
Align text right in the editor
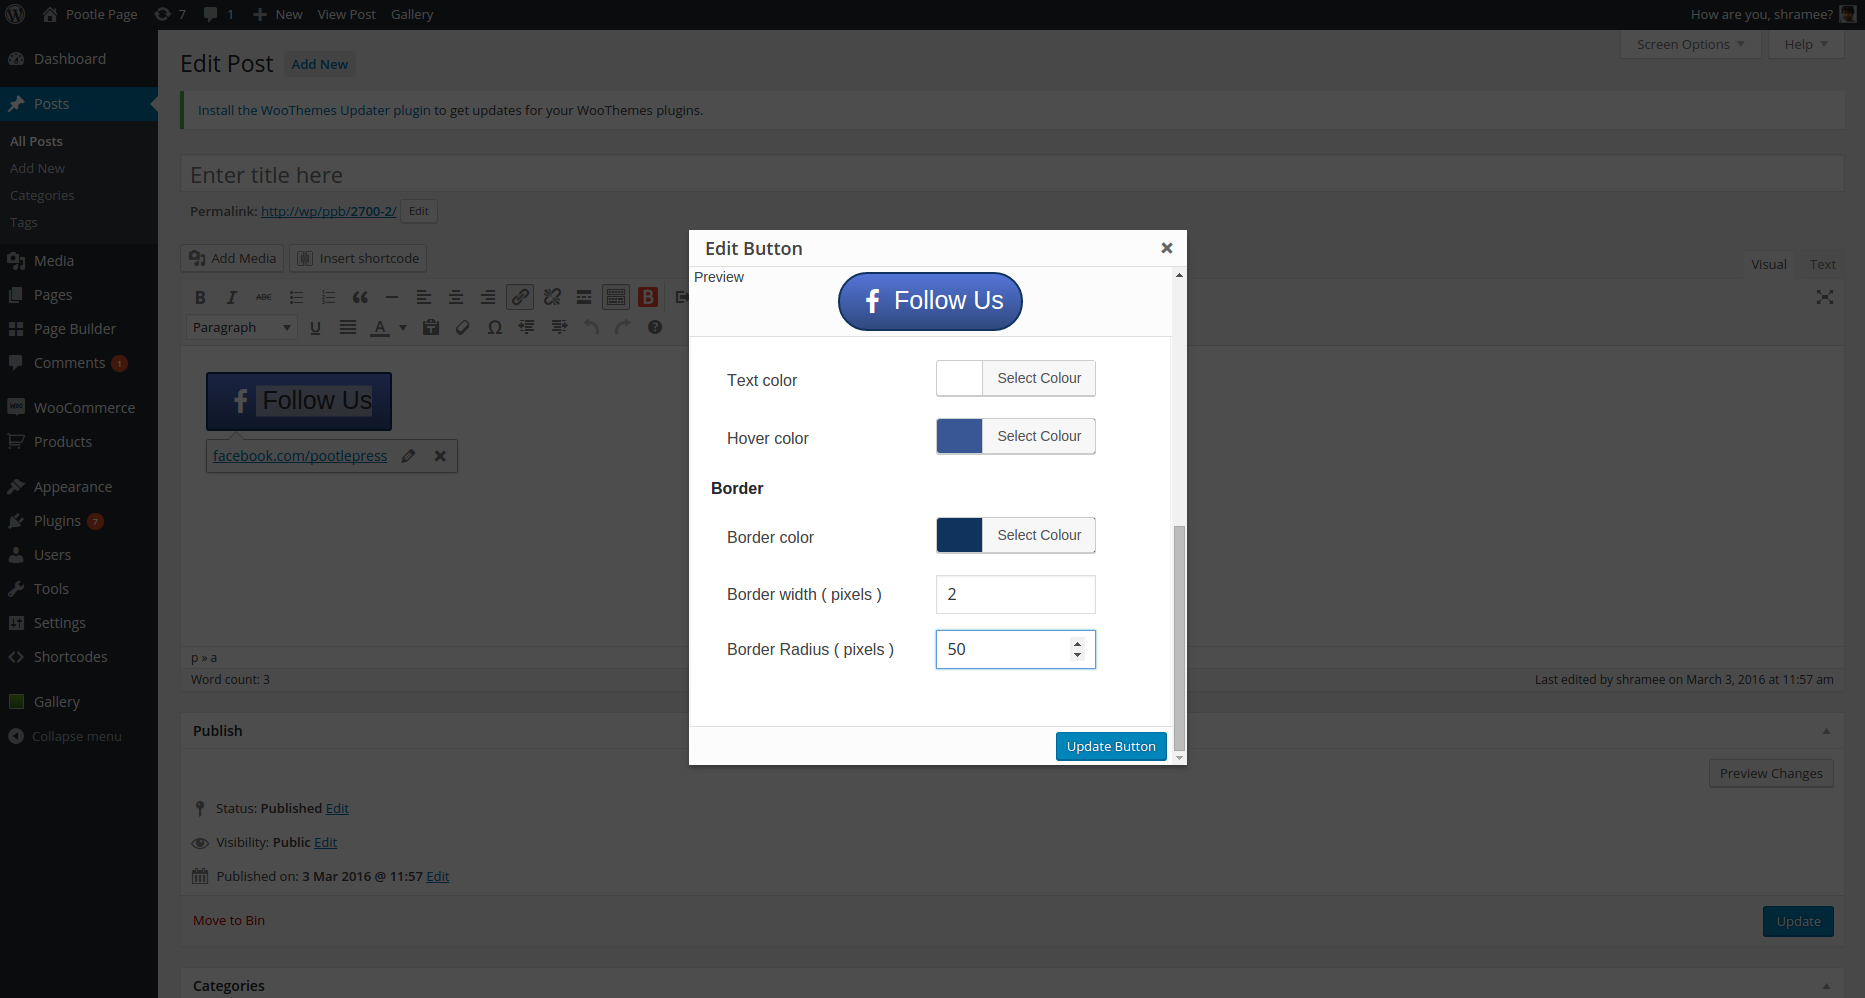pyautogui.click(x=488, y=297)
